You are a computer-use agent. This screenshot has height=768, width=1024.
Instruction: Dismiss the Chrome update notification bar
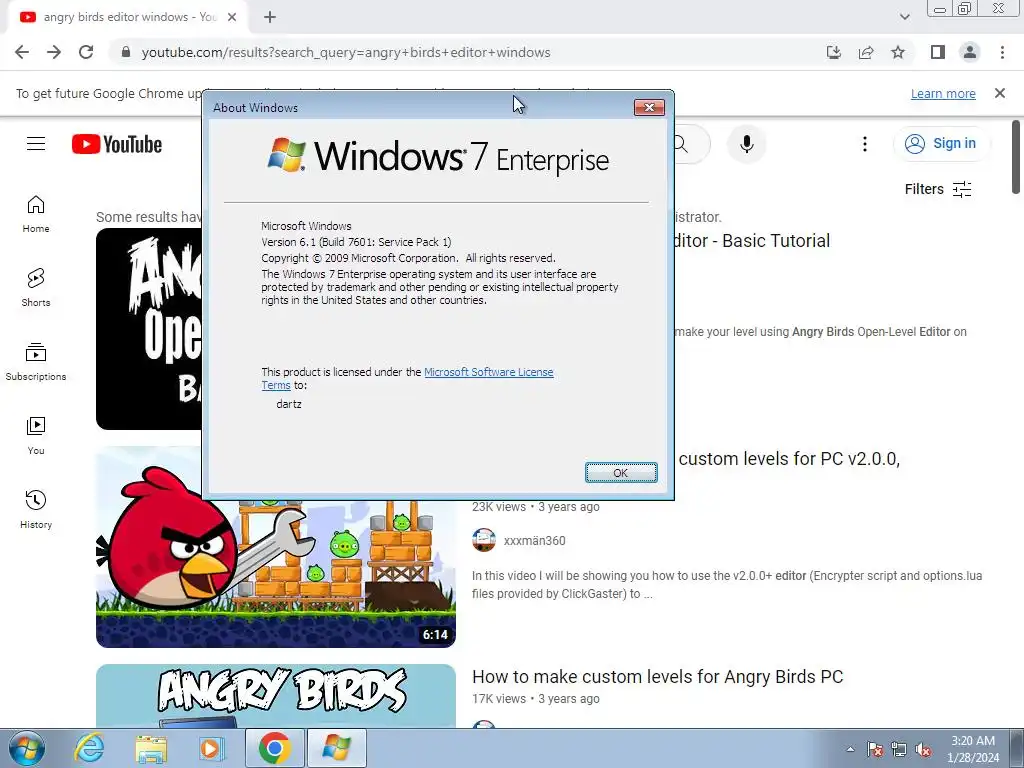pos(1000,93)
